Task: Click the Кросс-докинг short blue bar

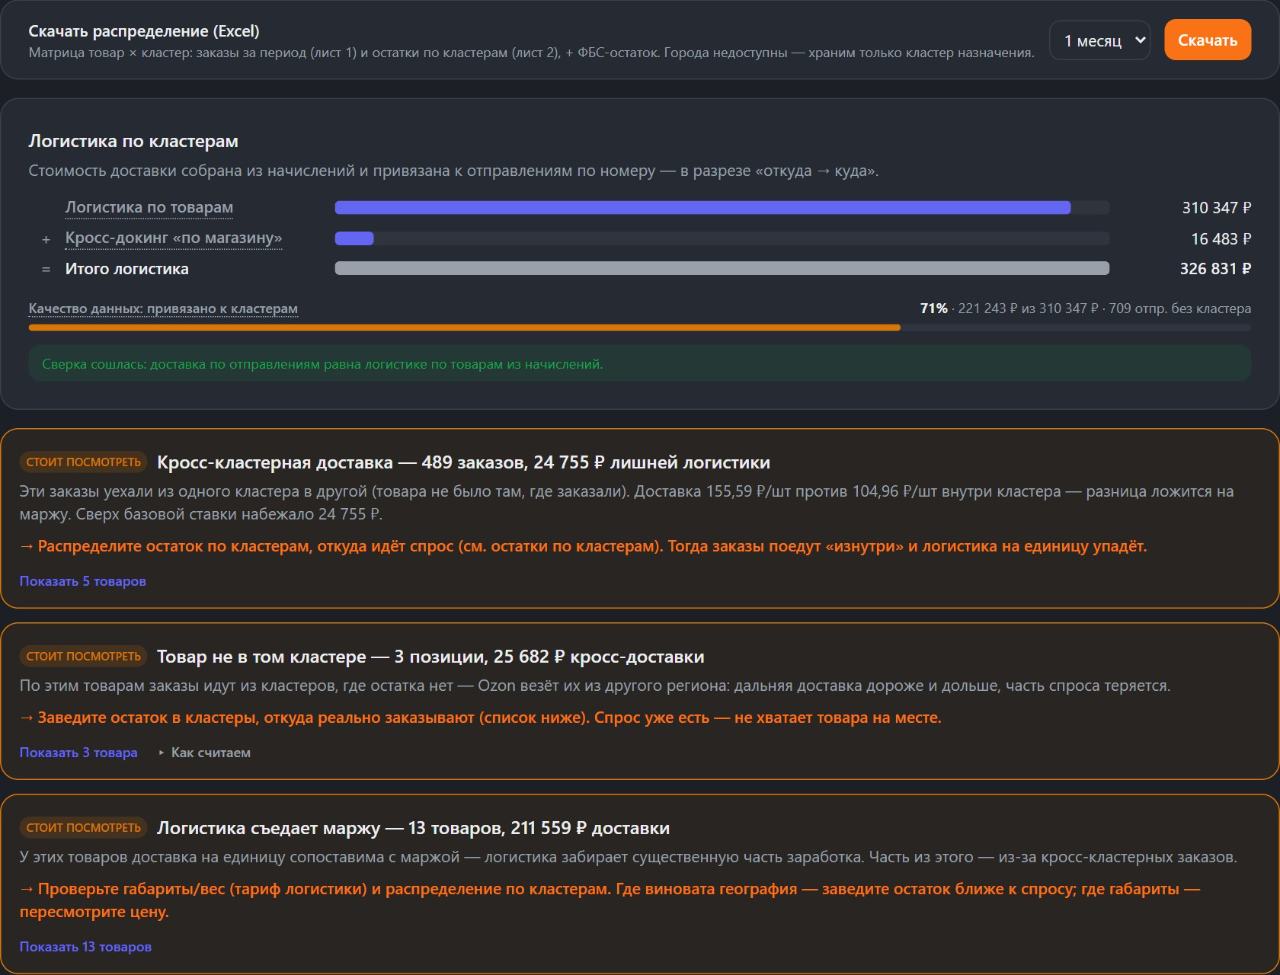Action: 354,238
